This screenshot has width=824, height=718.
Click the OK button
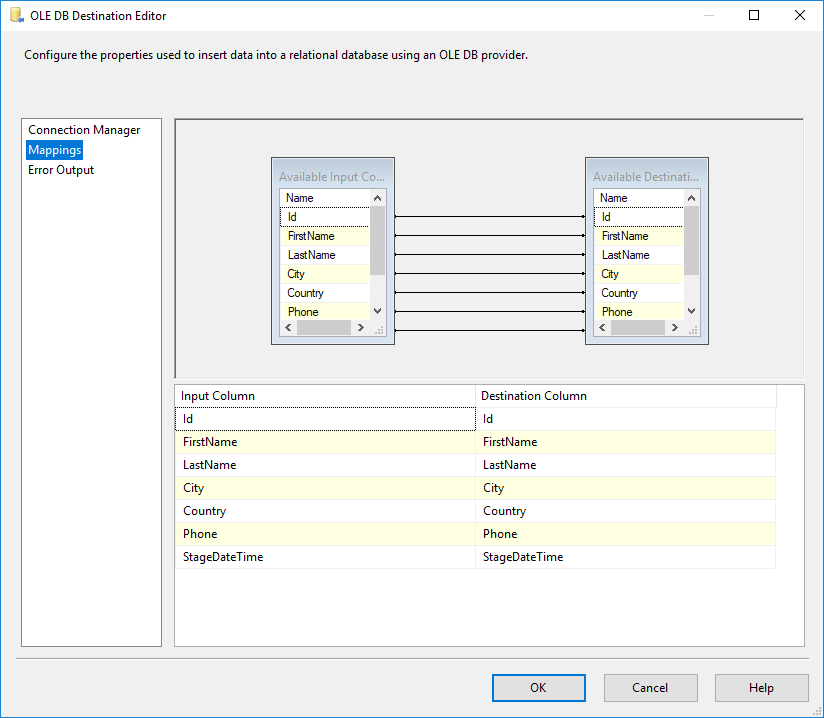coord(539,688)
